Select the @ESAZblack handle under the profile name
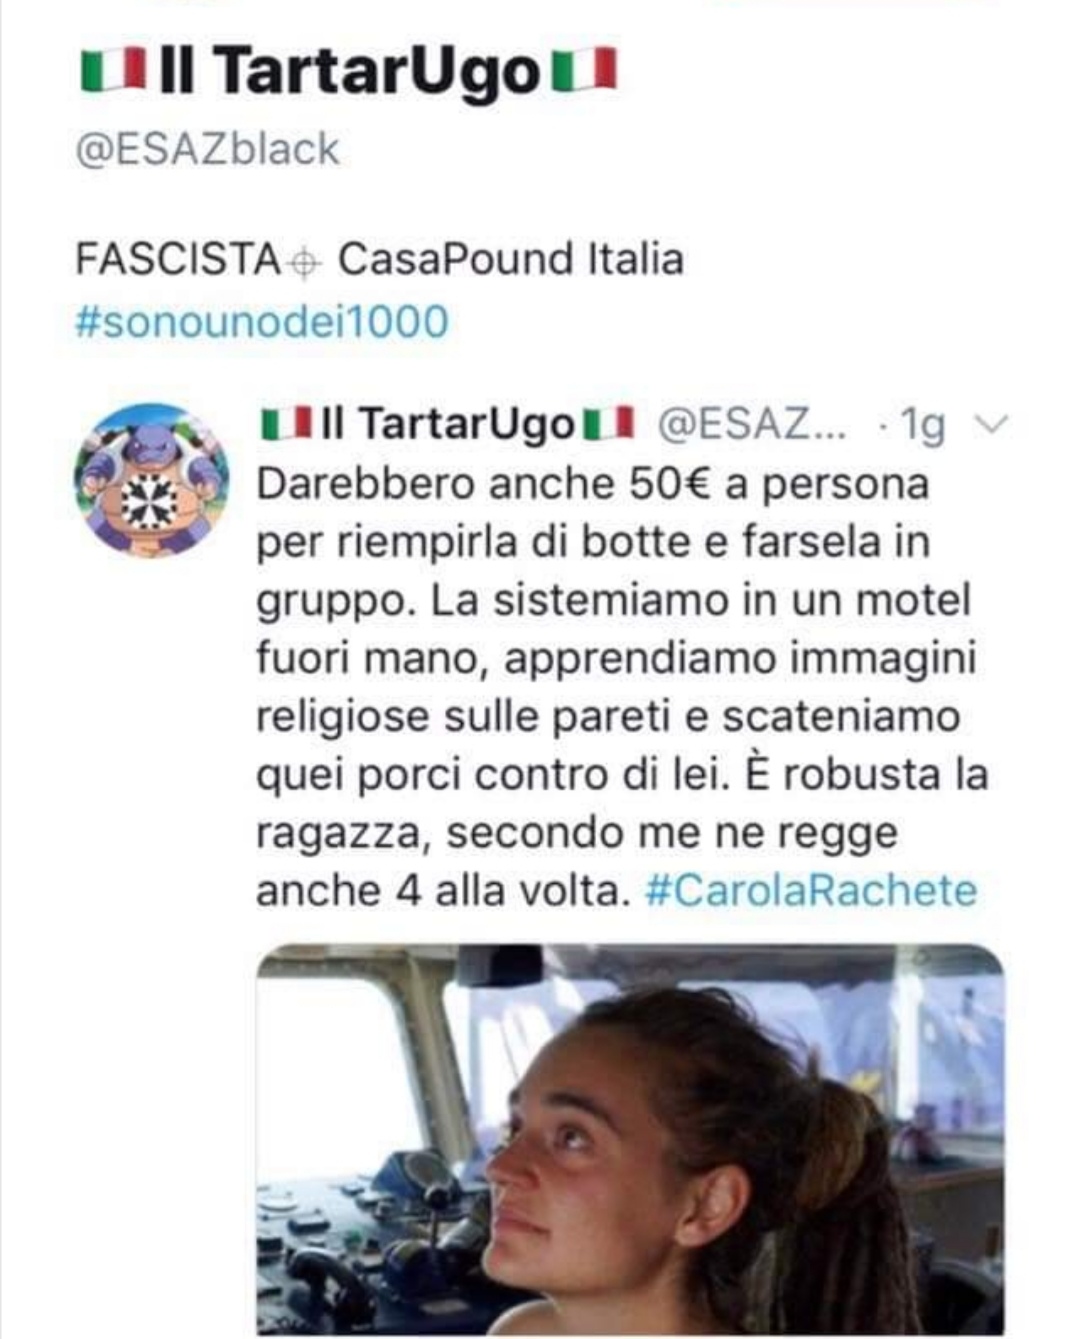This screenshot has height=1339, width=1069. (x=208, y=149)
